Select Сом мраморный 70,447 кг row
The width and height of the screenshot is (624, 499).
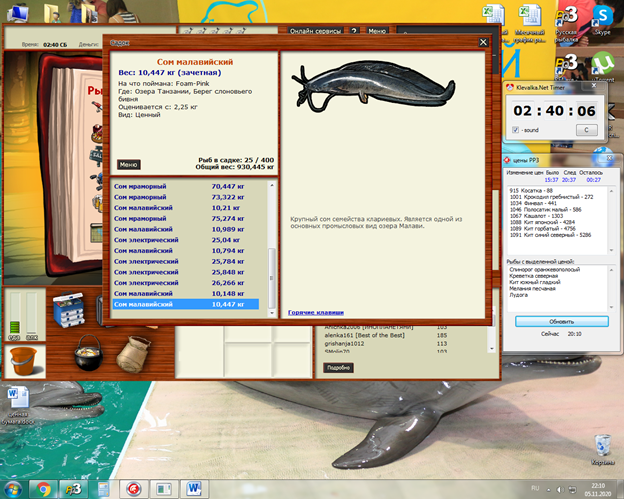point(185,186)
